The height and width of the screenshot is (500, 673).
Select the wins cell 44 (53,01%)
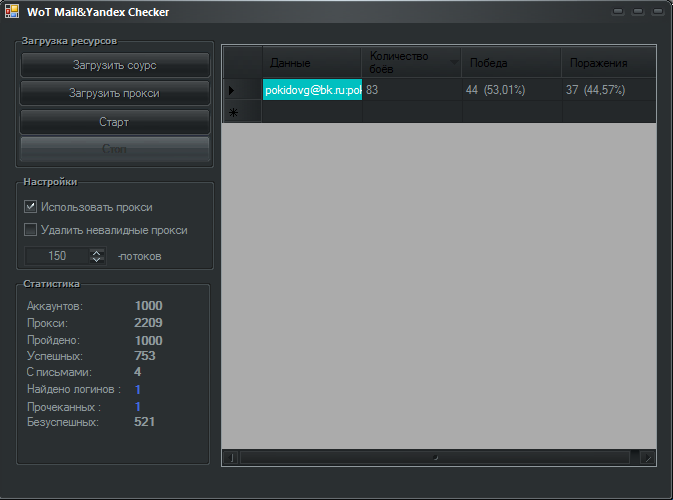tap(512, 90)
